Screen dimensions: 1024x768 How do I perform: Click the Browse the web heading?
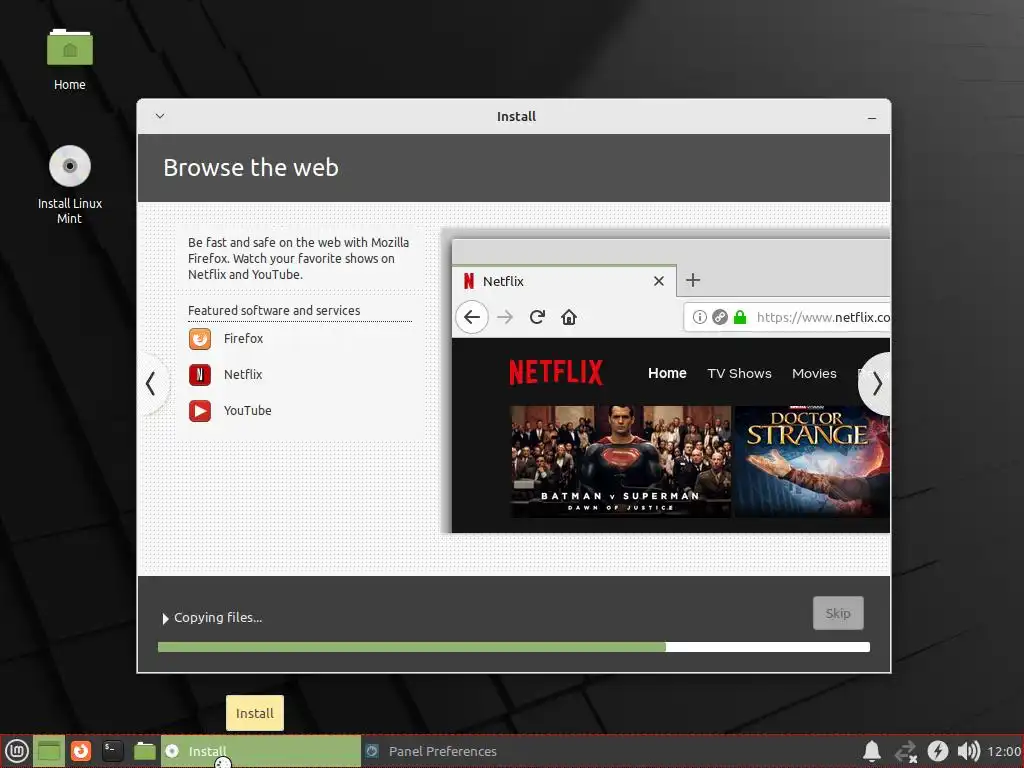[251, 168]
